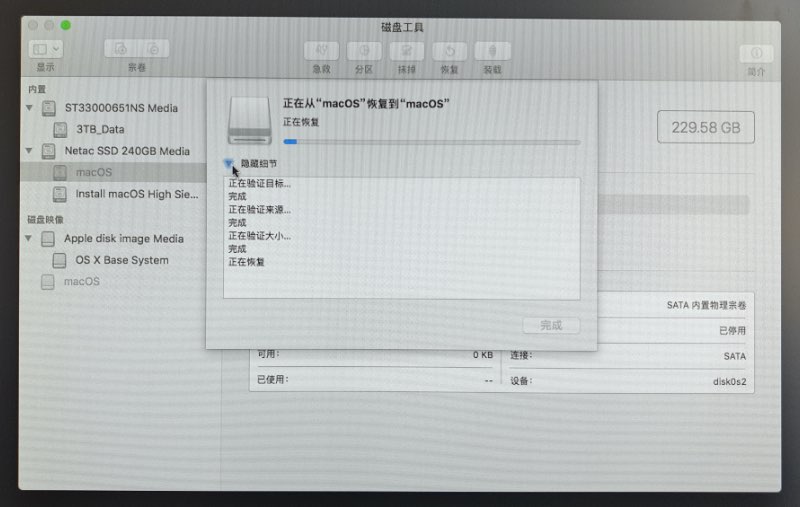Click the First Aid (急救) toolbar icon

(321, 51)
